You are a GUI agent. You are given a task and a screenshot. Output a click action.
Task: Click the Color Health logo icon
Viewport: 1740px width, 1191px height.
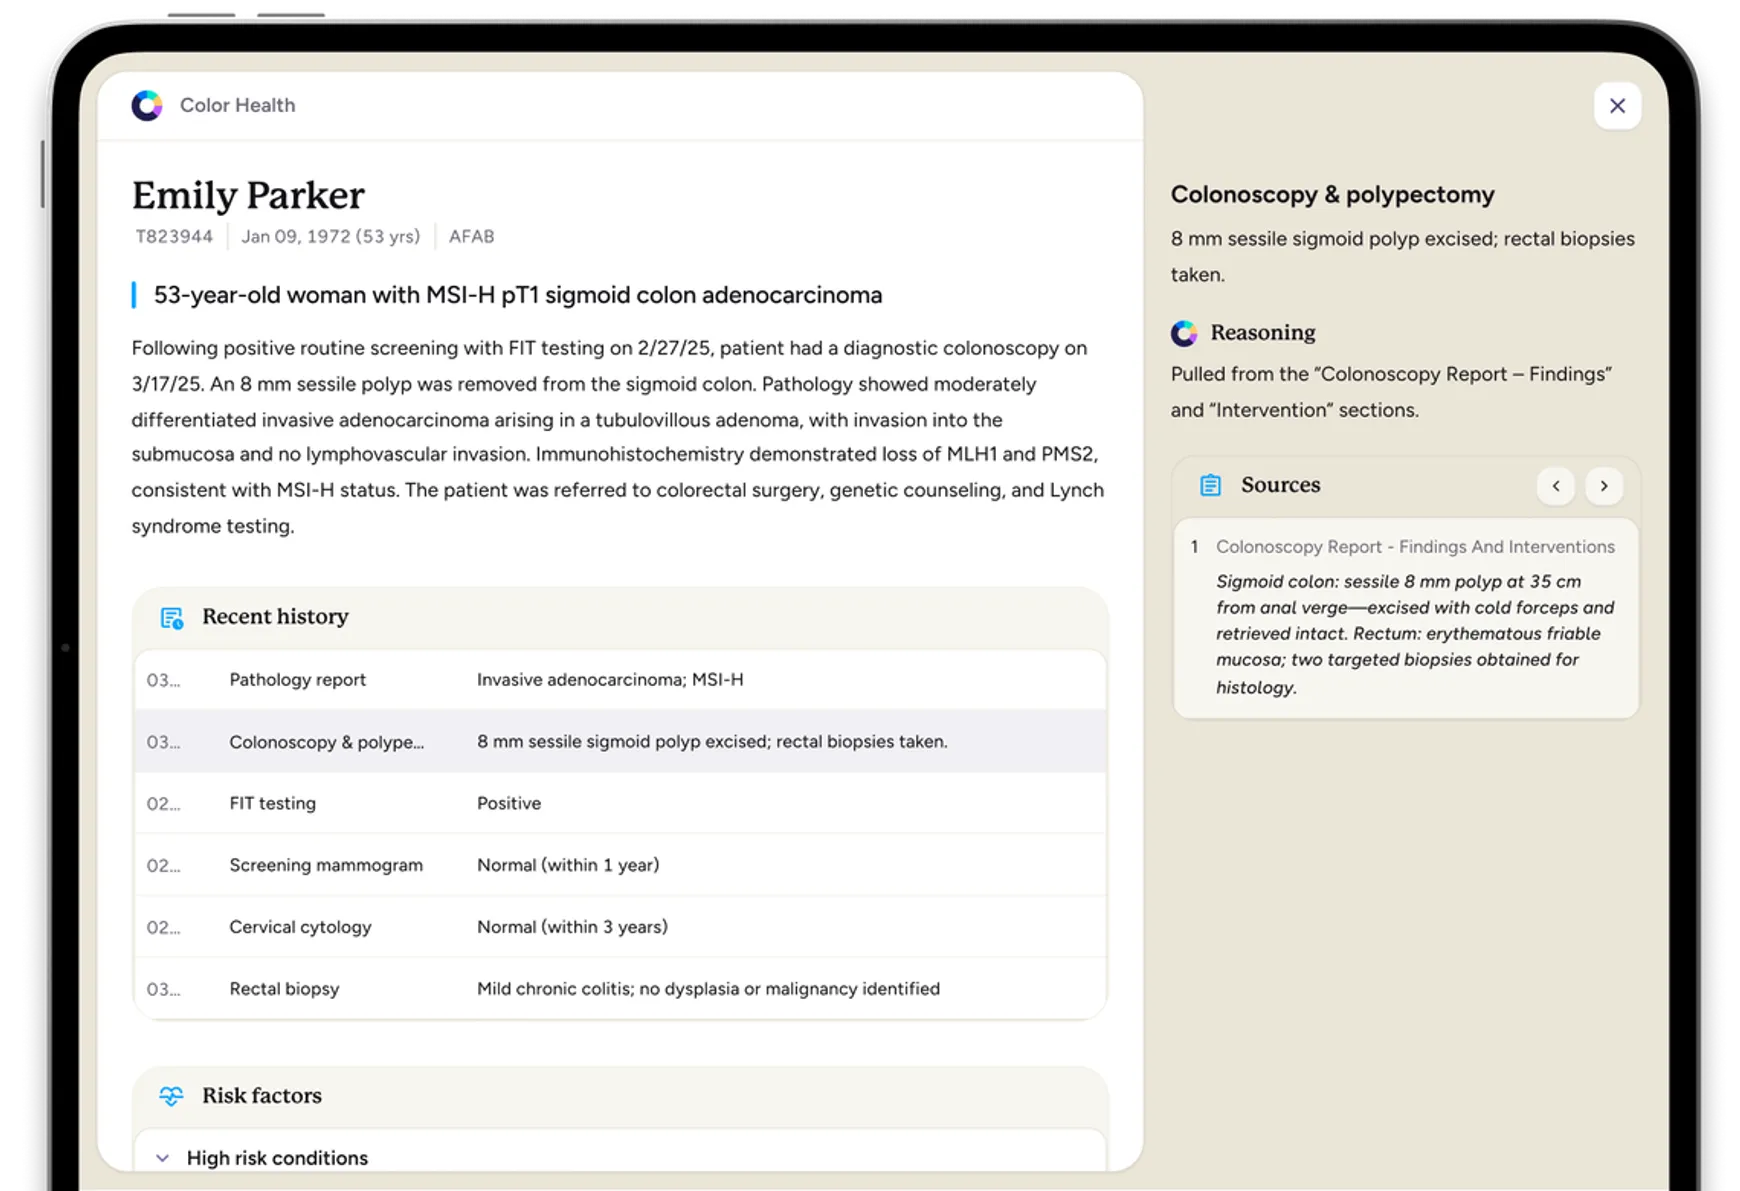coord(147,105)
